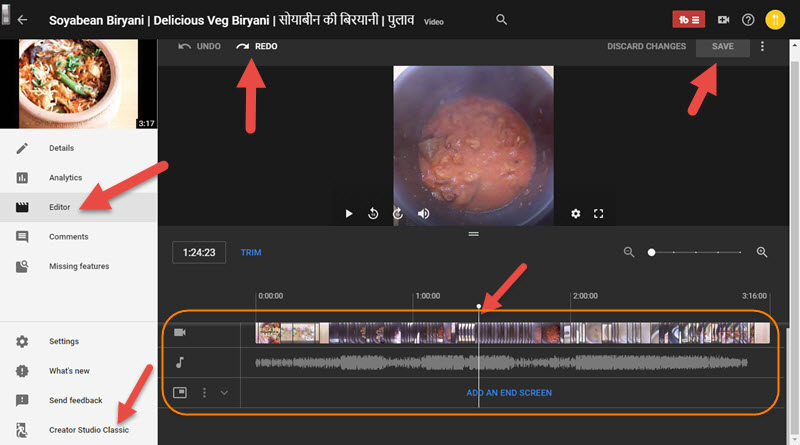Go back using the top-left arrow
800x445 pixels.
22,20
